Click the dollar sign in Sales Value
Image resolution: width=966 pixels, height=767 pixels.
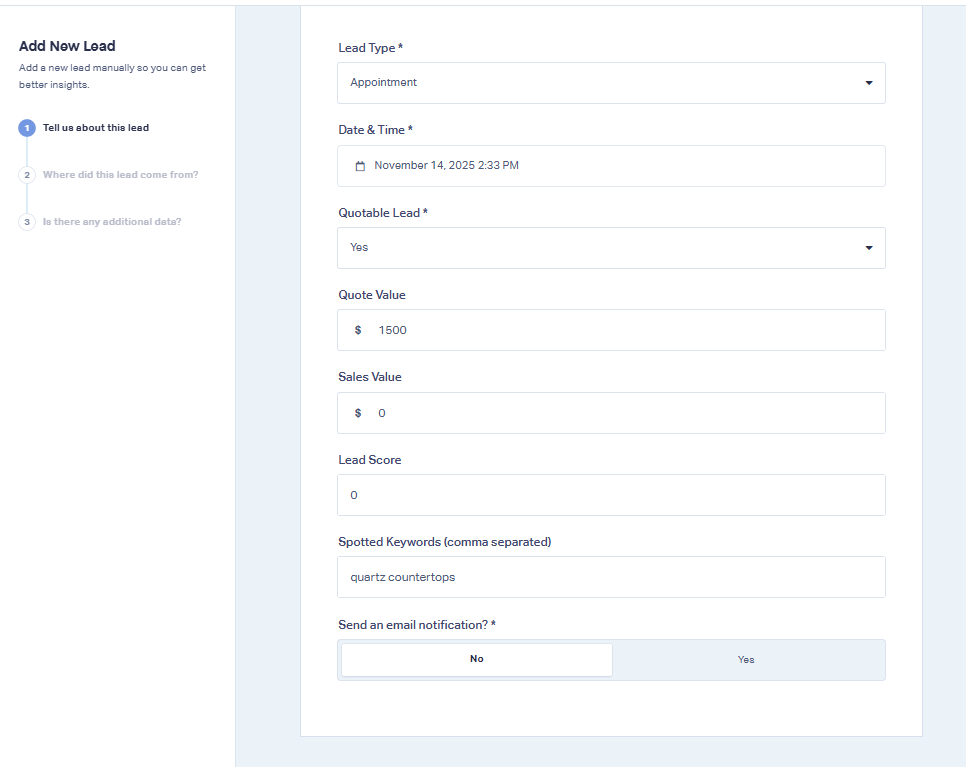[x=358, y=413]
